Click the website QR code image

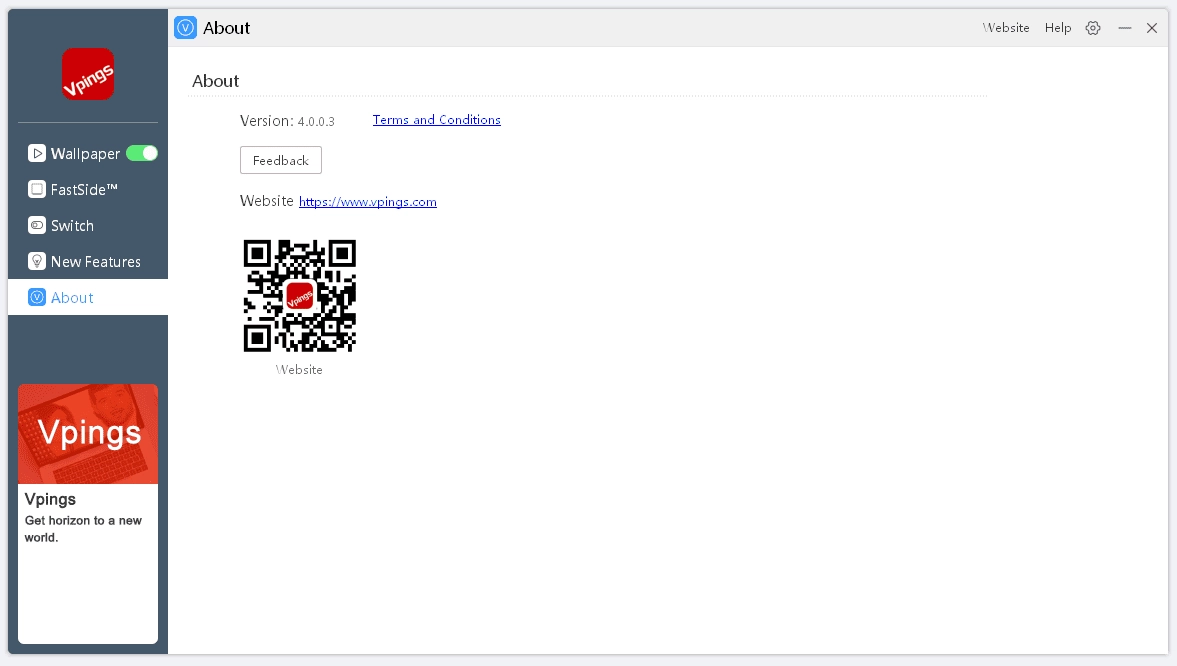pyautogui.click(x=300, y=296)
